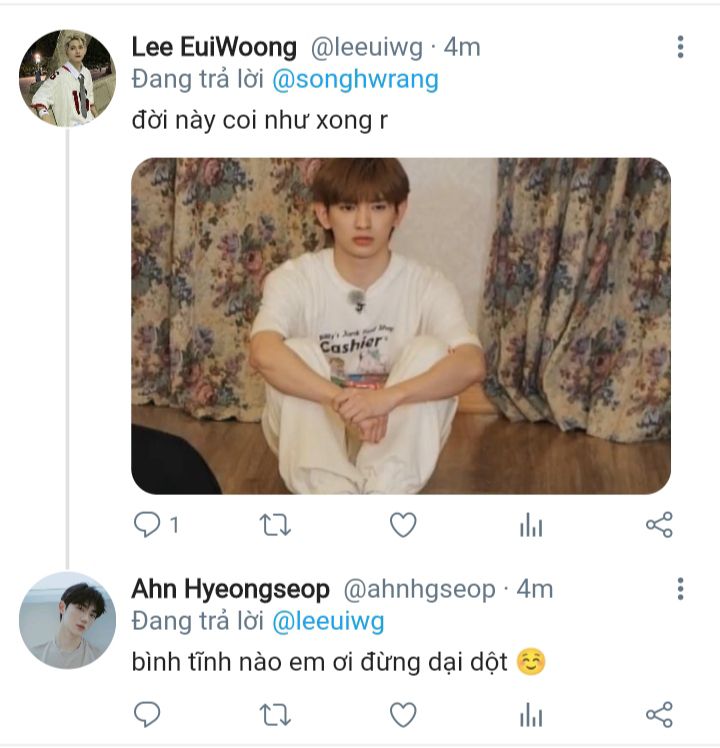Retweet Ahn Hyeongseop's tweet

(275, 714)
